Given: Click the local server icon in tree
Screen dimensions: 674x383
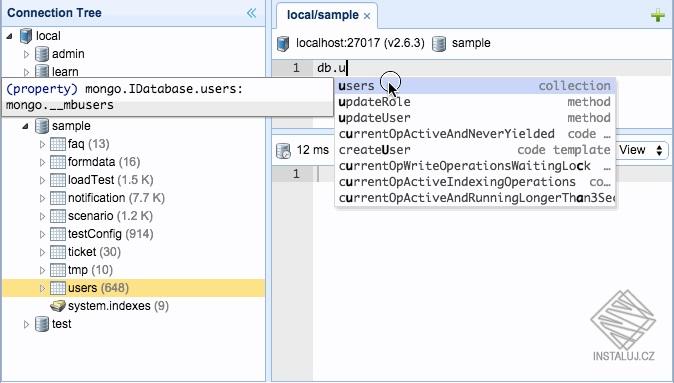Looking at the screenshot, I should (26, 36).
